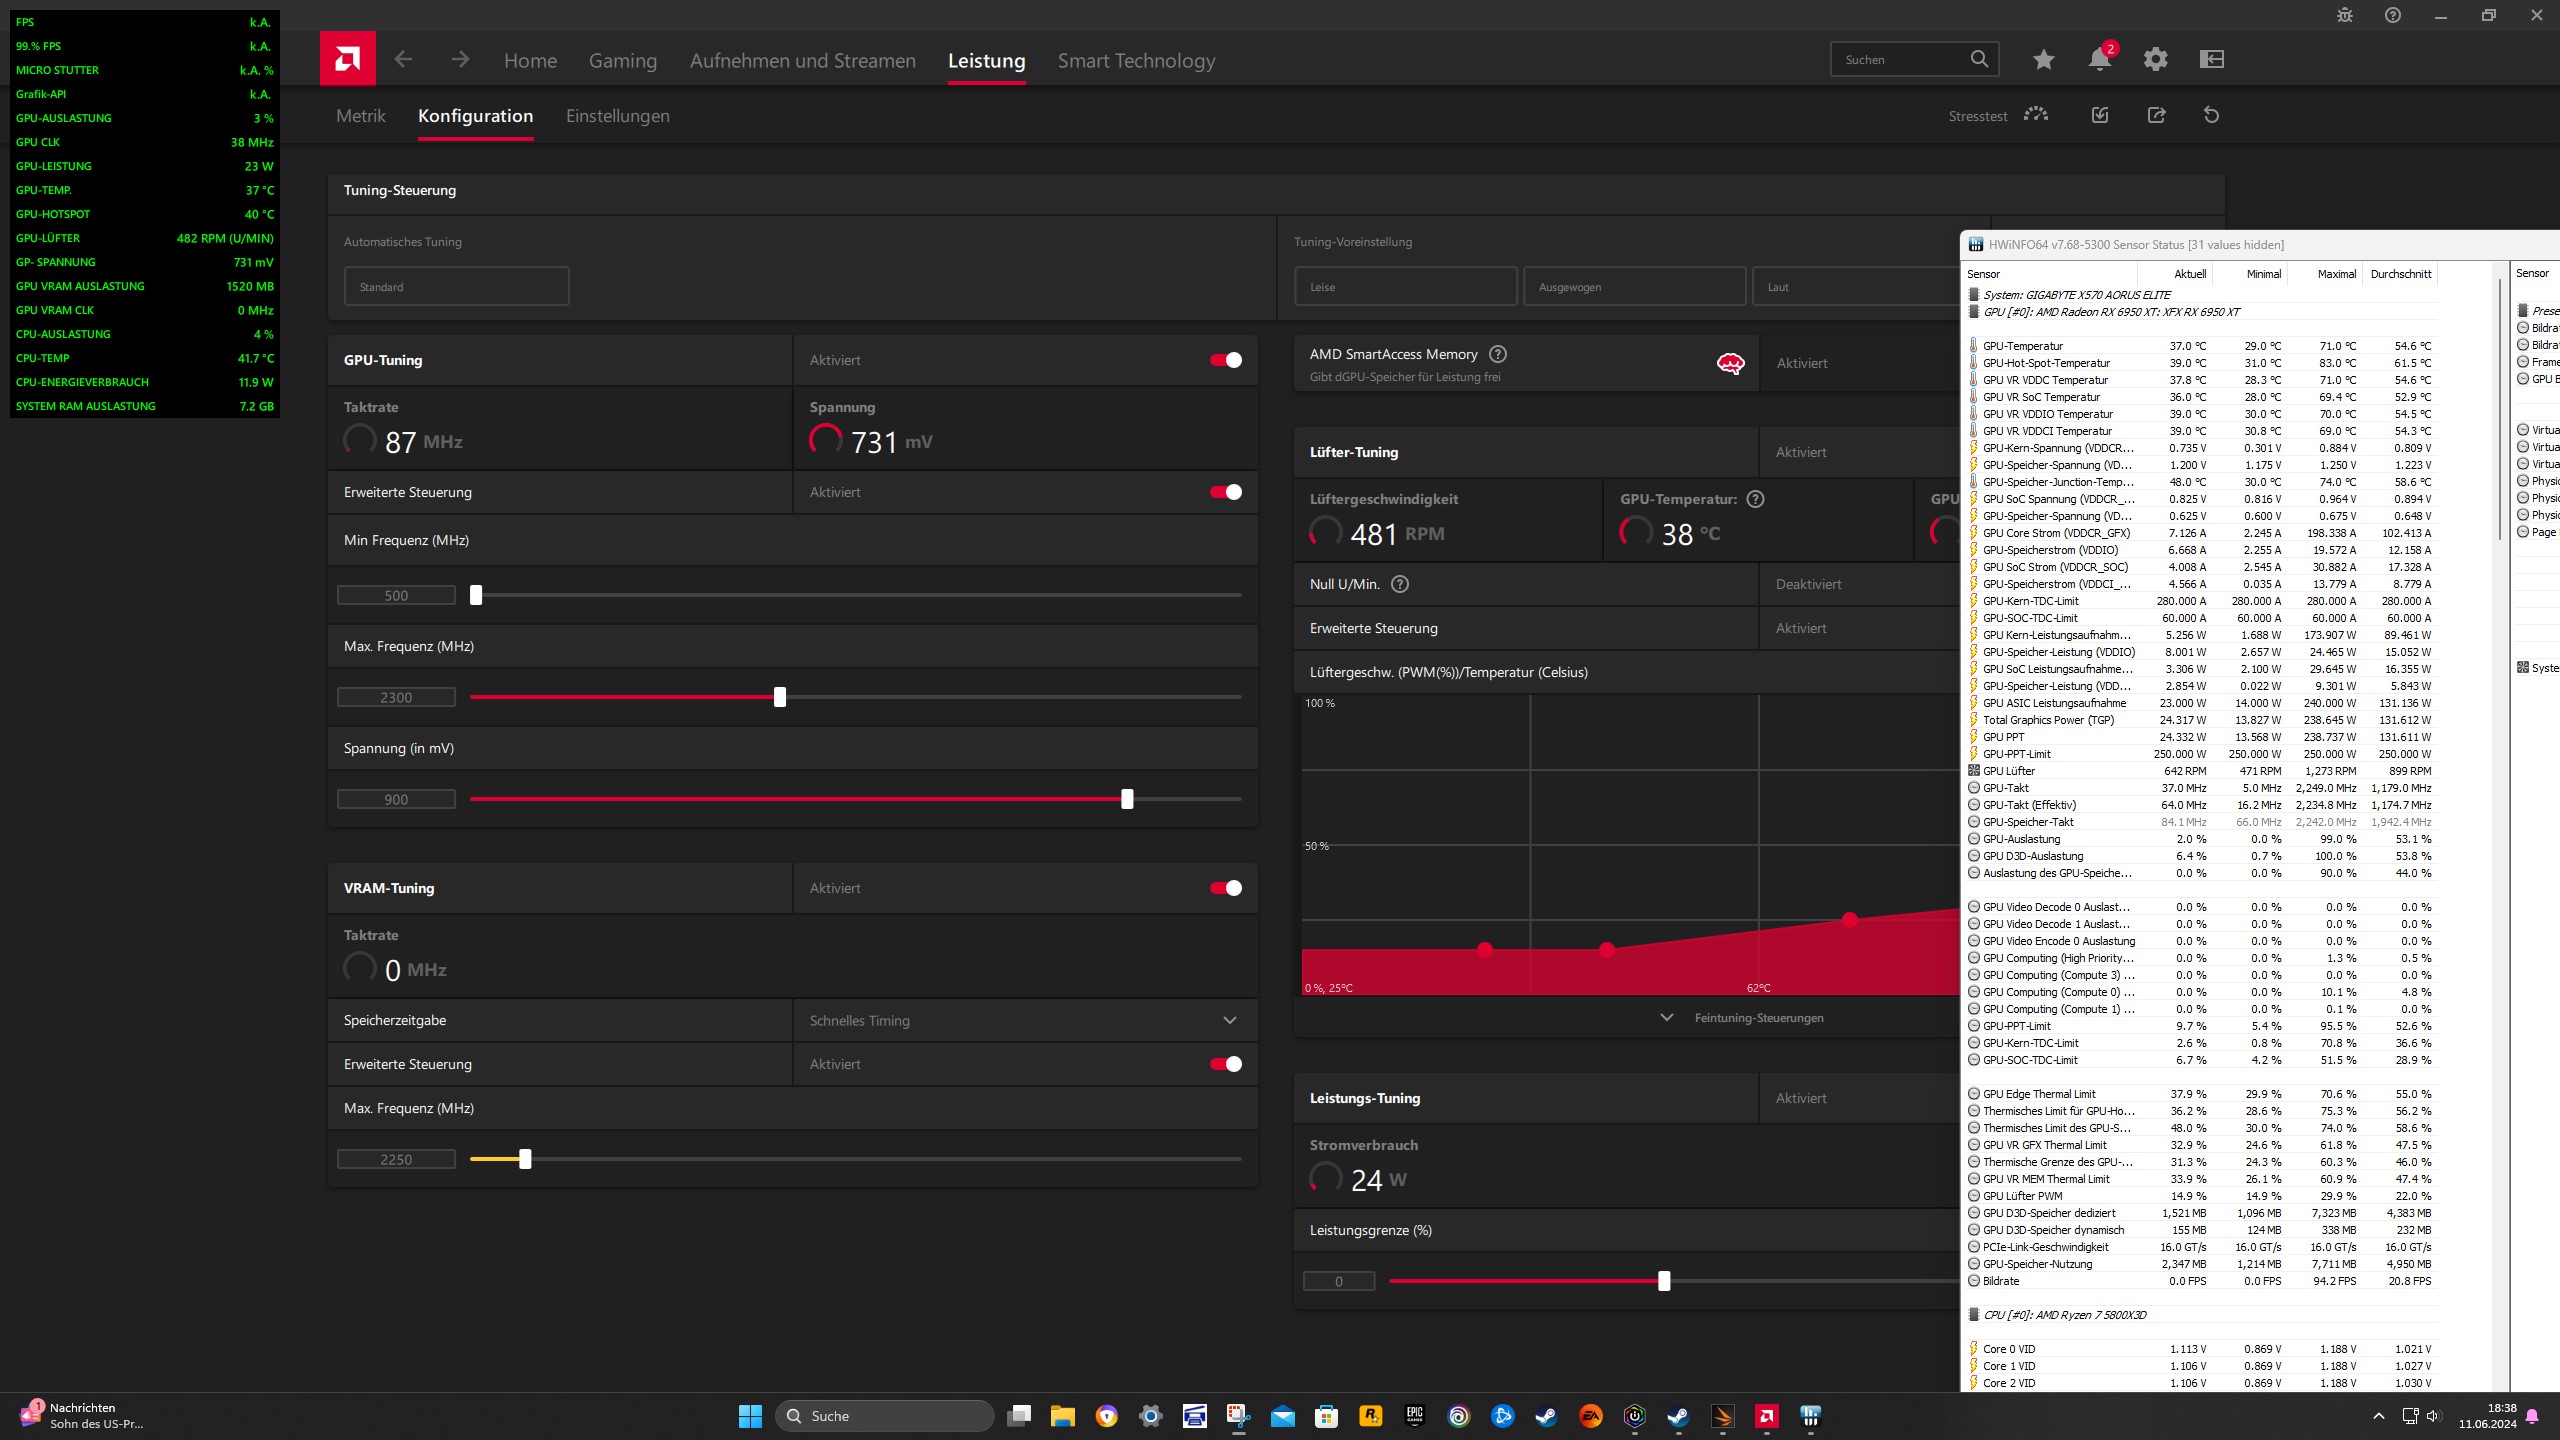Screen dimensions: 2560x1440
Task: Go back with the left arrow
Action: [x=403, y=60]
